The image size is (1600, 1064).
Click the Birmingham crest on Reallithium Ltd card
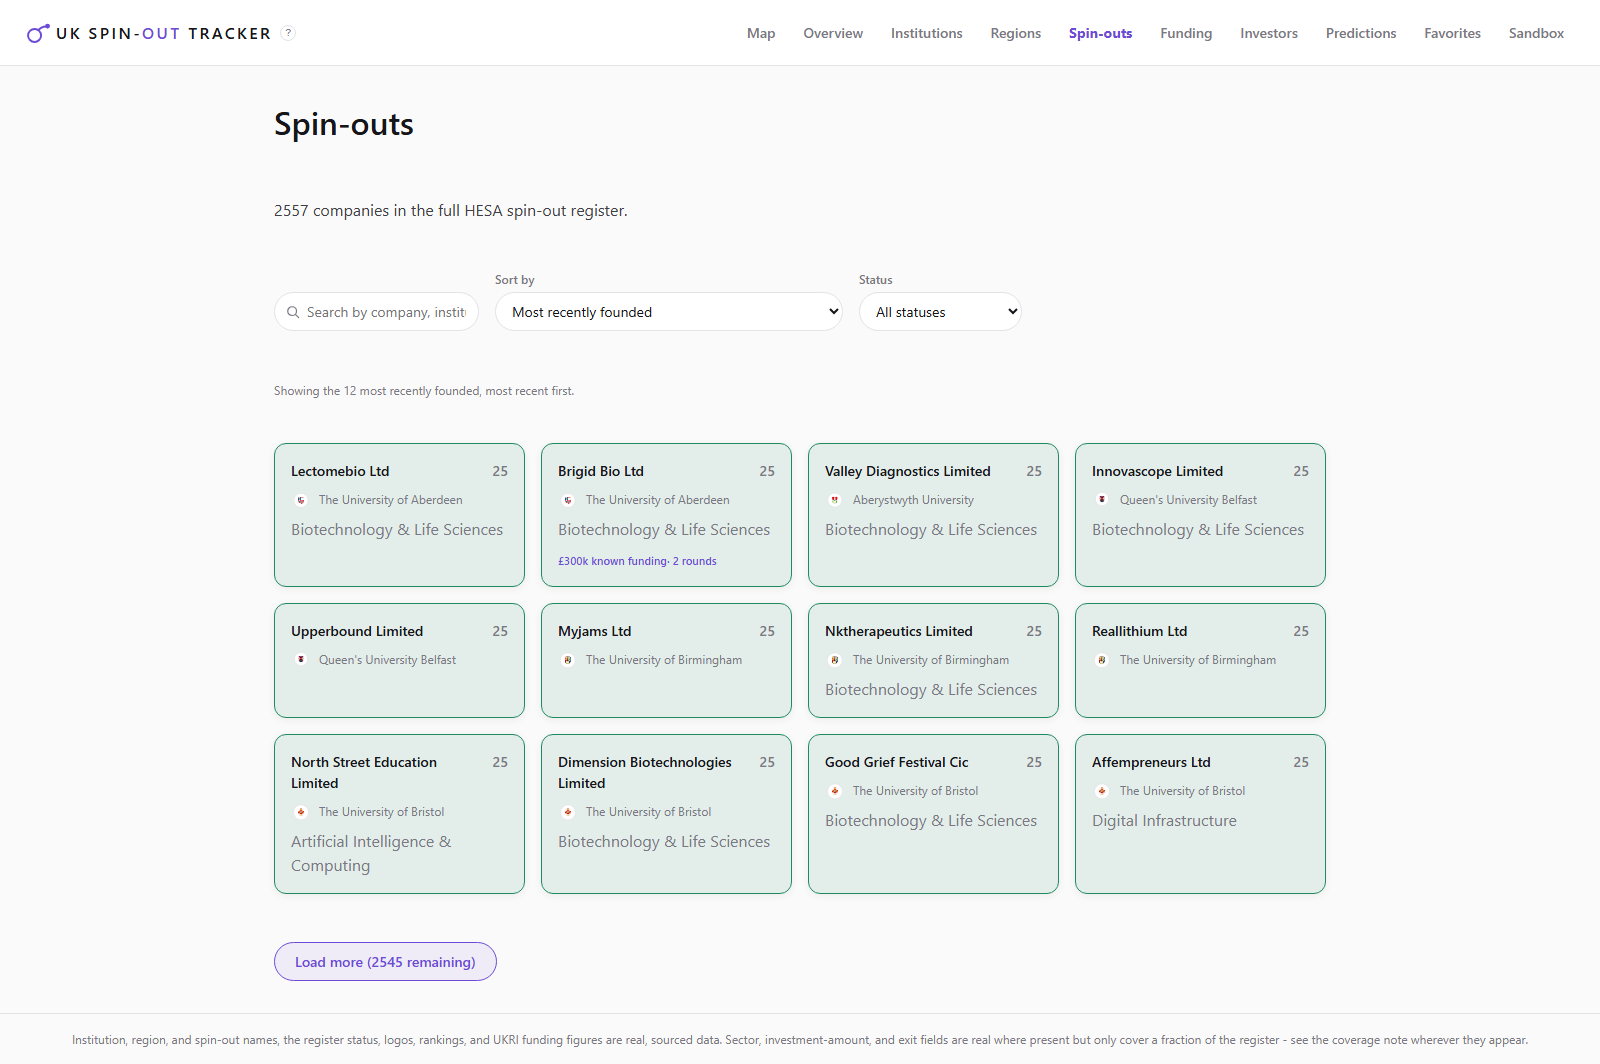(1102, 660)
